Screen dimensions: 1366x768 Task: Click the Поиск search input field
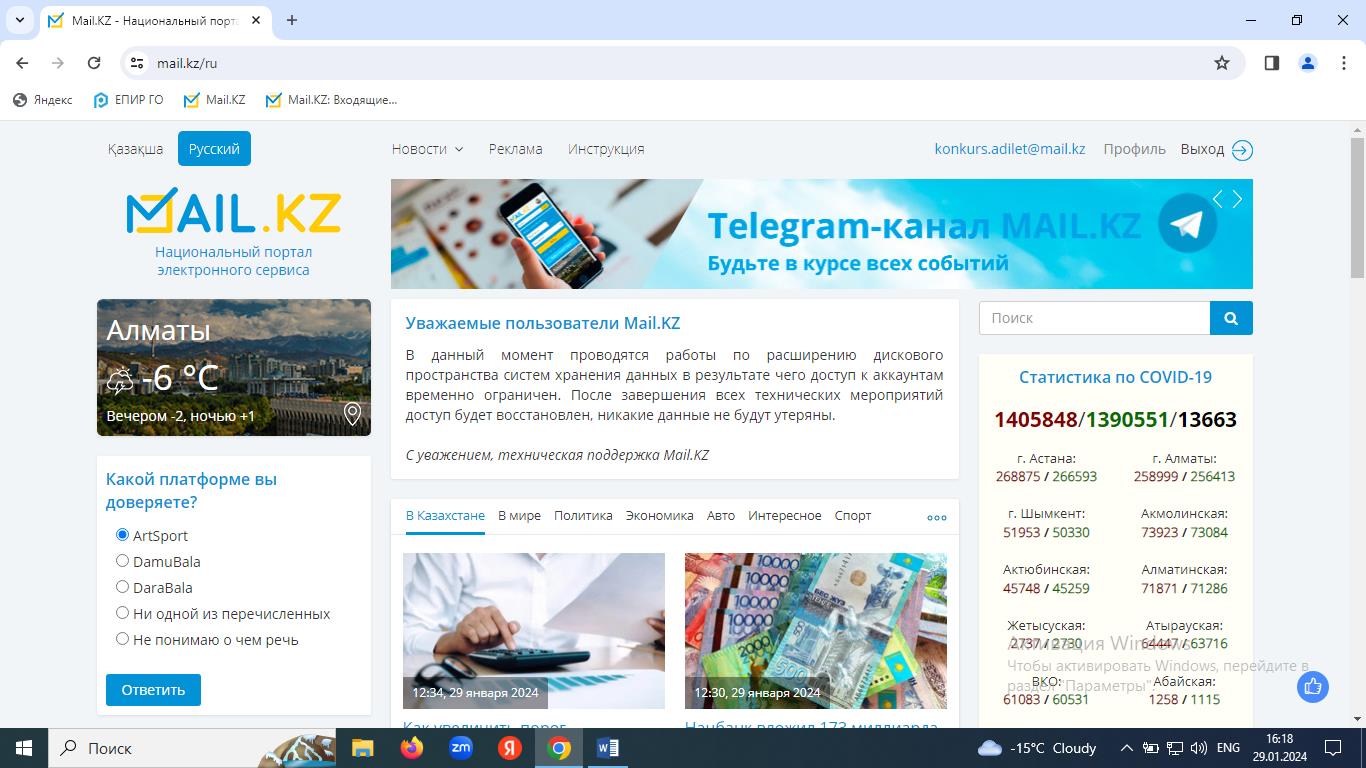1094,318
